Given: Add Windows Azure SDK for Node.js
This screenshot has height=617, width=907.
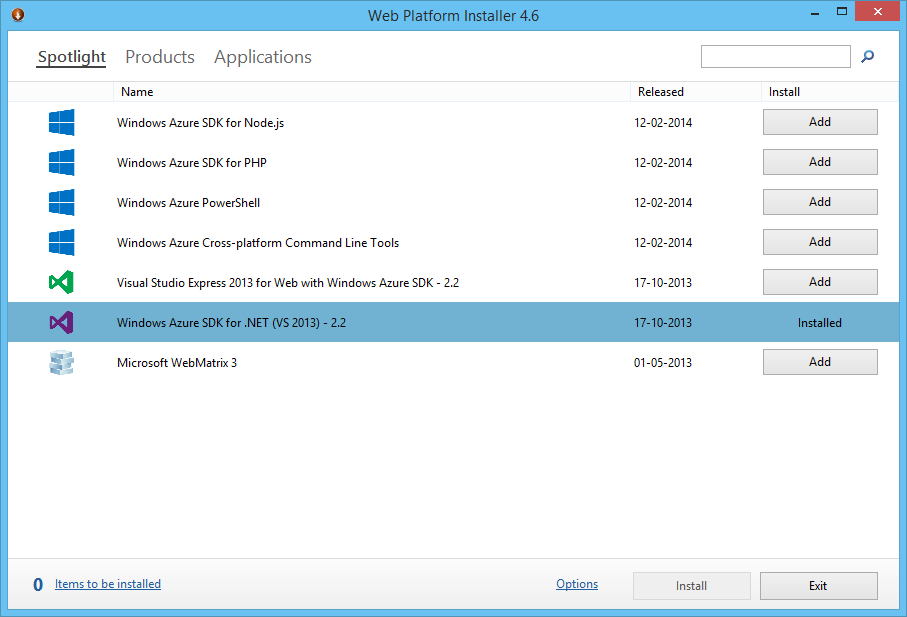Looking at the screenshot, I should [820, 122].
